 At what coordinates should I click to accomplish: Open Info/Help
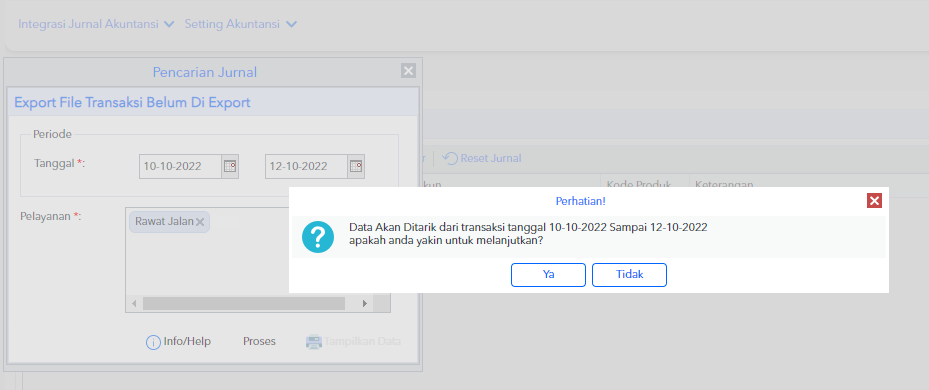[178, 342]
